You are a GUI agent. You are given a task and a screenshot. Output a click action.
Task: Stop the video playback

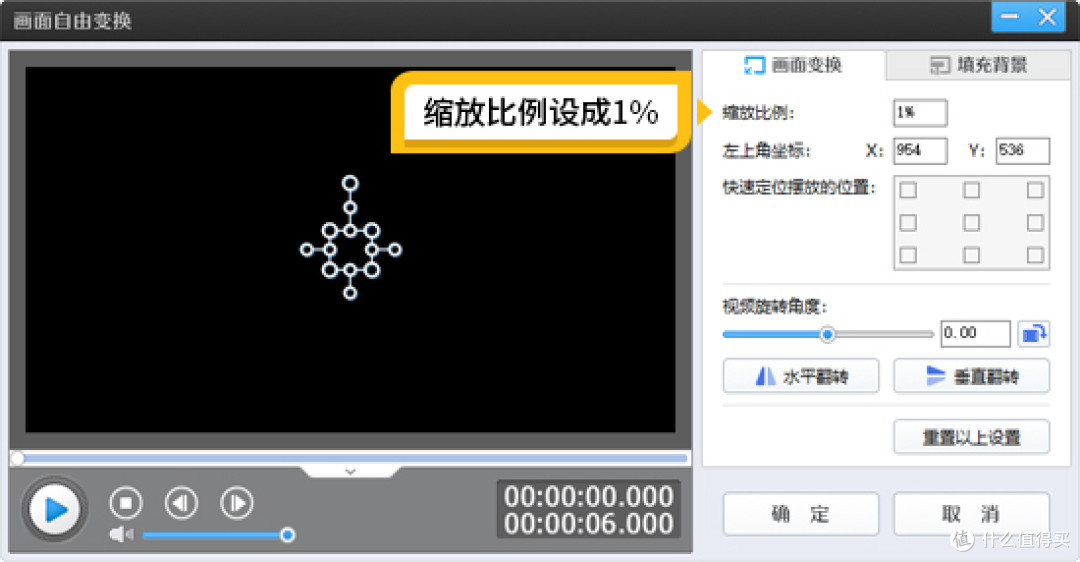point(125,503)
